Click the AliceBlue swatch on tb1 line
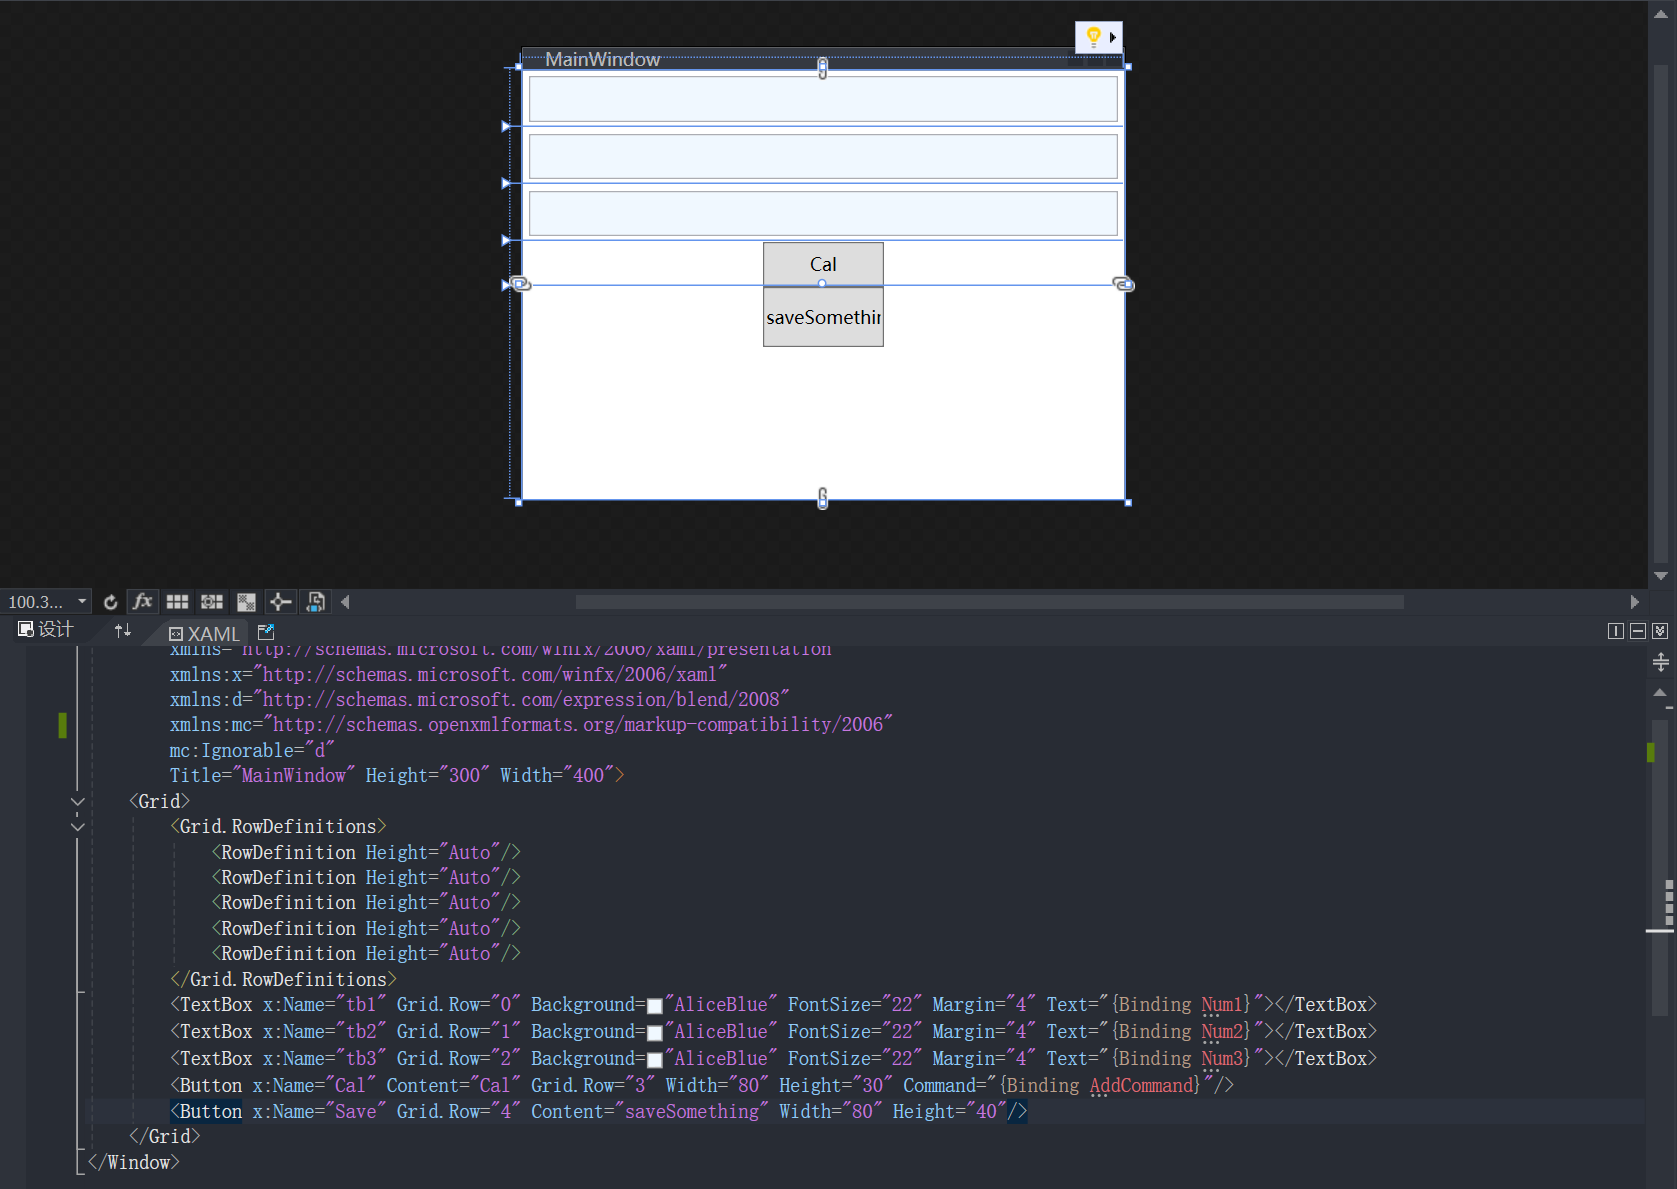 click(654, 1006)
